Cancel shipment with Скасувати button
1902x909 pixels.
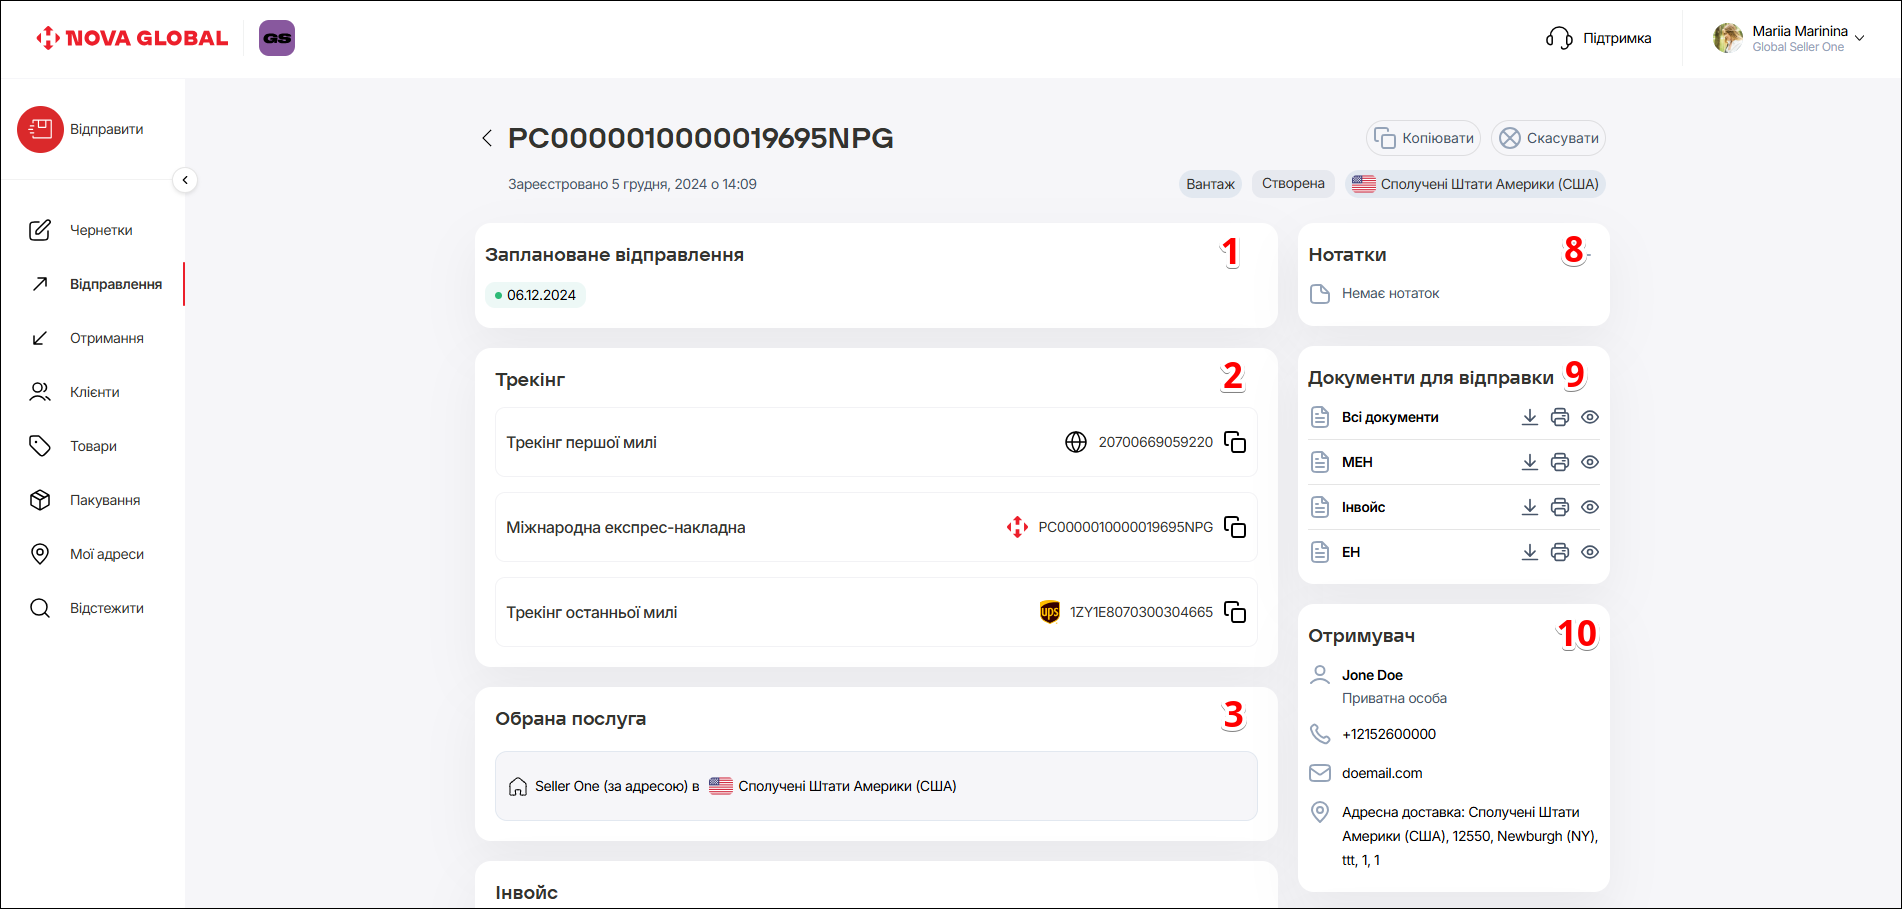[1549, 138]
